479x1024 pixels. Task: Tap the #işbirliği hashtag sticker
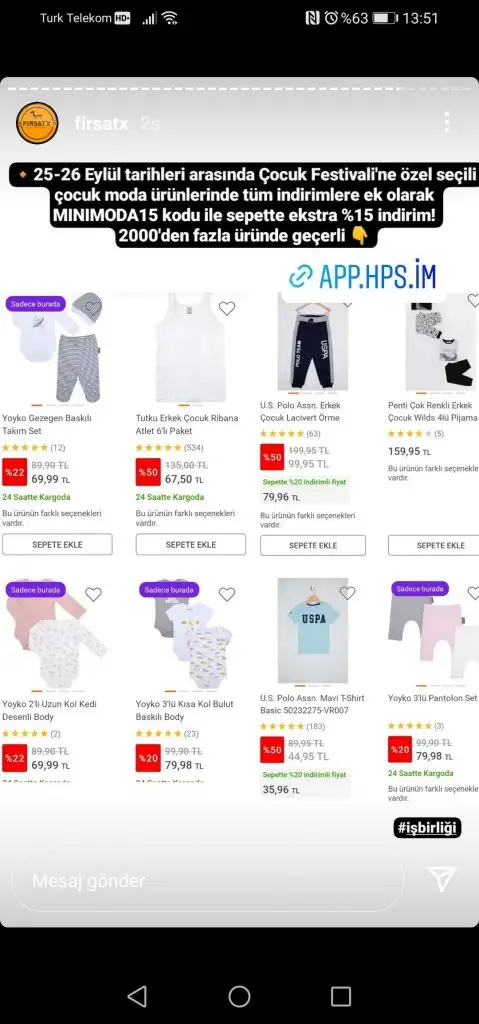(x=428, y=828)
